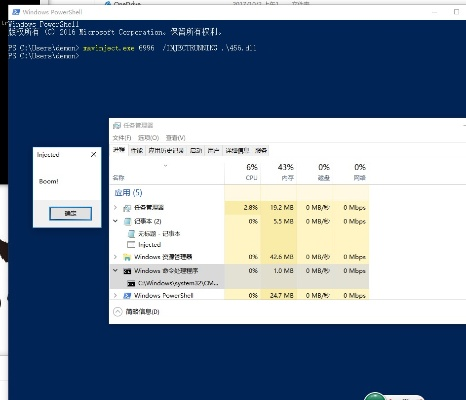
Task: Select the 无标题 - 记事本 child row
Action: (240, 234)
